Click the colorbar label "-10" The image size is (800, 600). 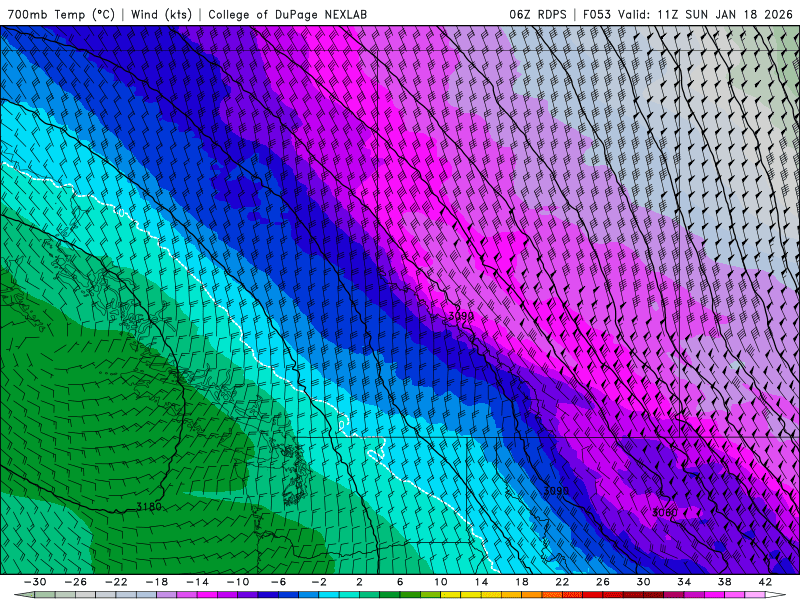click(238, 582)
